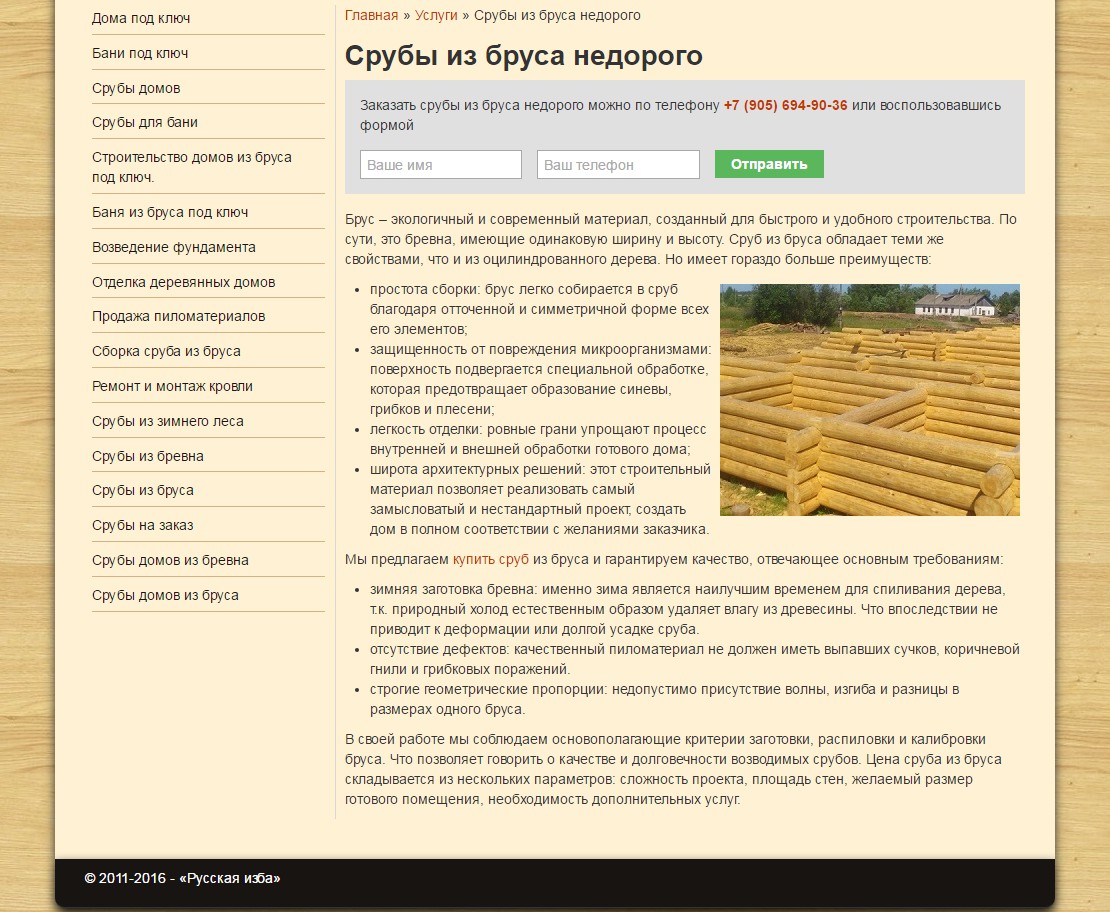Go to 'Отделка деревянных домов'
Viewport: 1110px width, 912px height.
tap(183, 282)
